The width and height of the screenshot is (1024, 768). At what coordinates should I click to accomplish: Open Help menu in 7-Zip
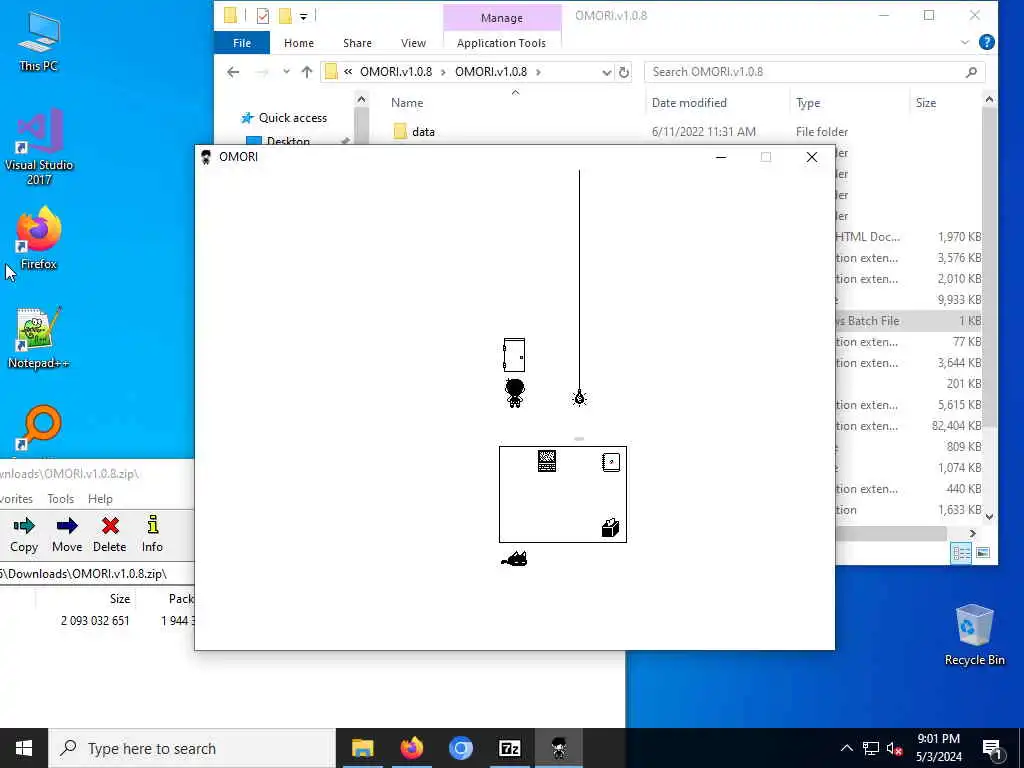[100, 499]
